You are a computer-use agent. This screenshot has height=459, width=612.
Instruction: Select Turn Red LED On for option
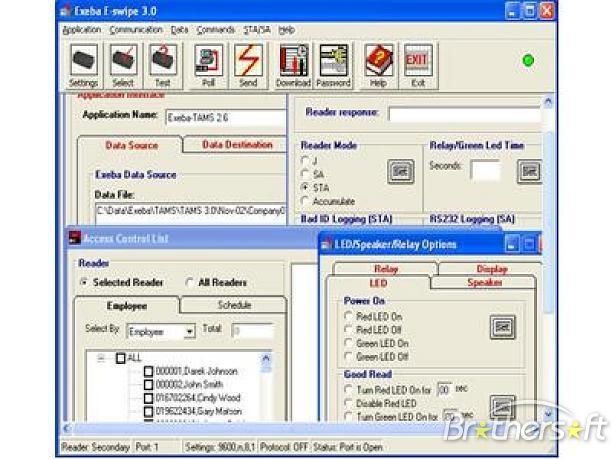pos(348,390)
